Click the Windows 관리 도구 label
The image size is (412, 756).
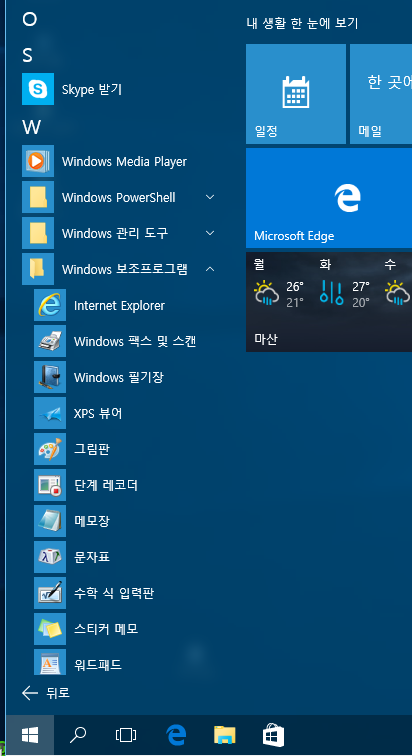[x=115, y=233]
